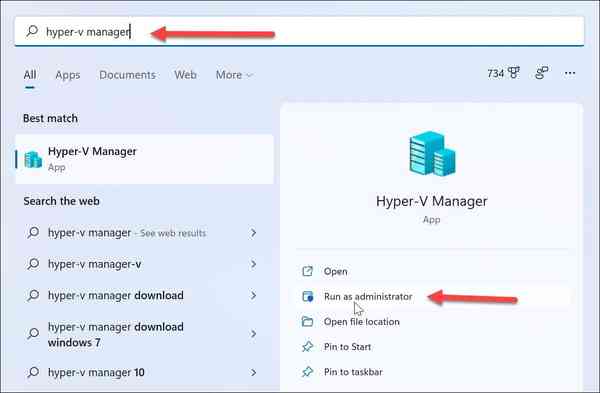Click the Open launch icon

click(307, 271)
